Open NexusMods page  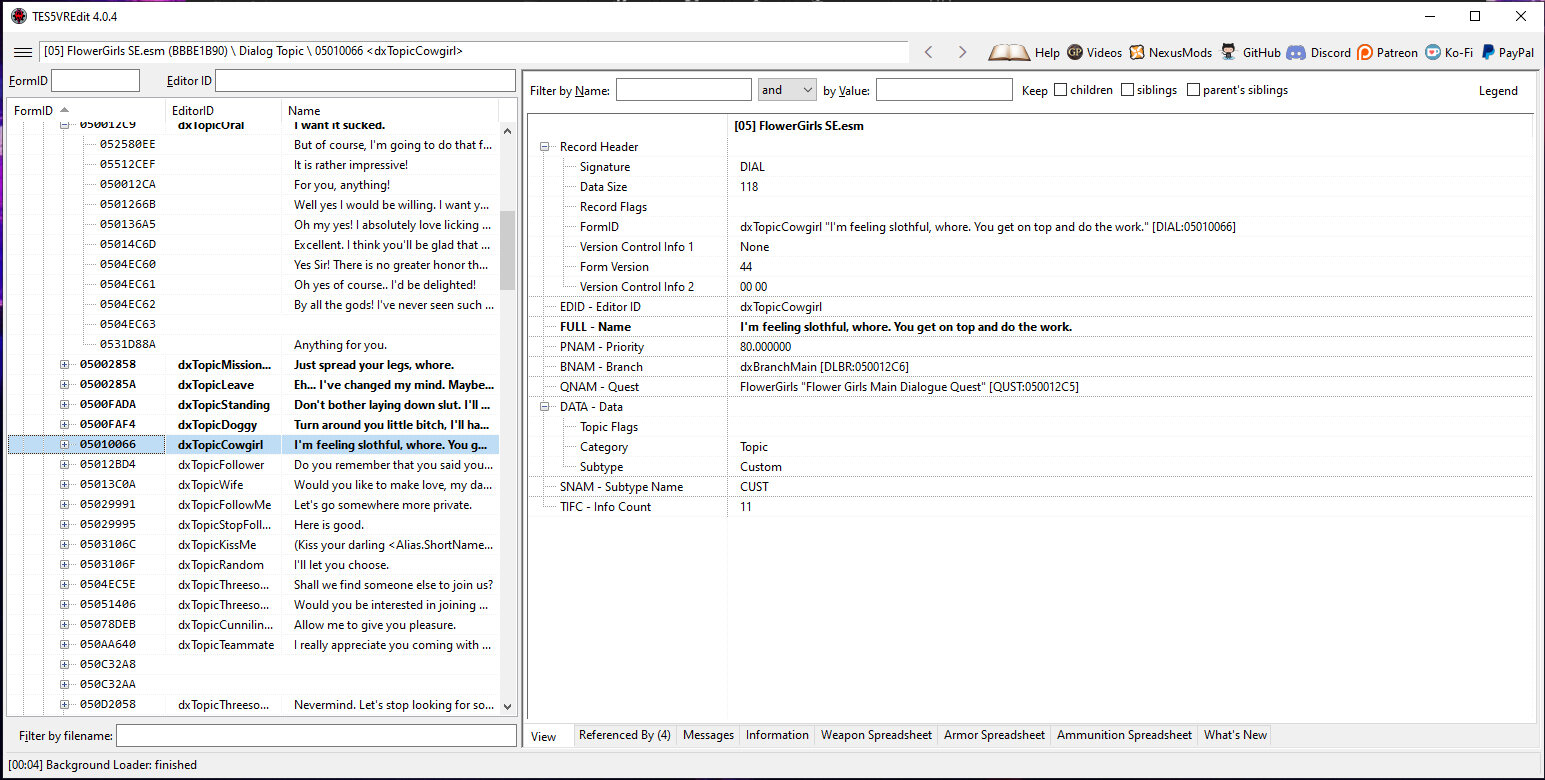tap(1170, 52)
